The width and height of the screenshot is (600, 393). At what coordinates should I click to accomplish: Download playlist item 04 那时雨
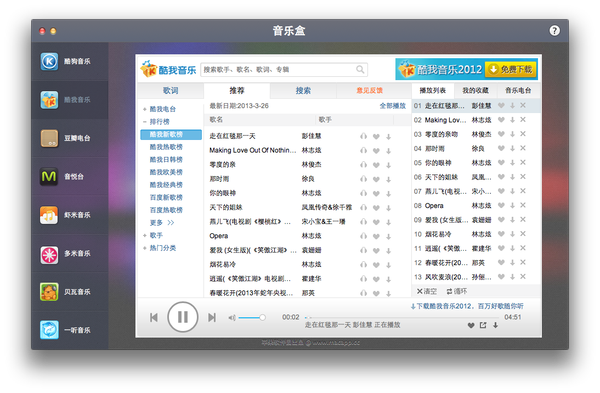(512, 148)
